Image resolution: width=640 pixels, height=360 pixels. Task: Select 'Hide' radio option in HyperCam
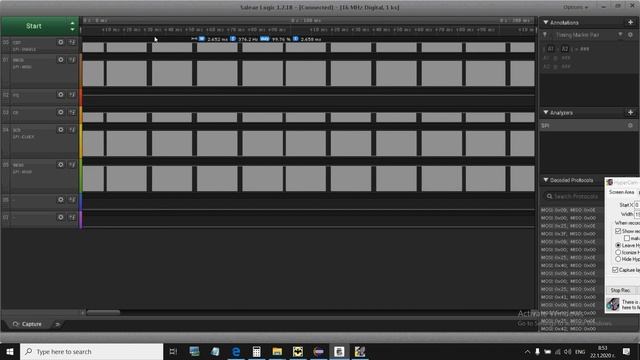click(x=618, y=259)
